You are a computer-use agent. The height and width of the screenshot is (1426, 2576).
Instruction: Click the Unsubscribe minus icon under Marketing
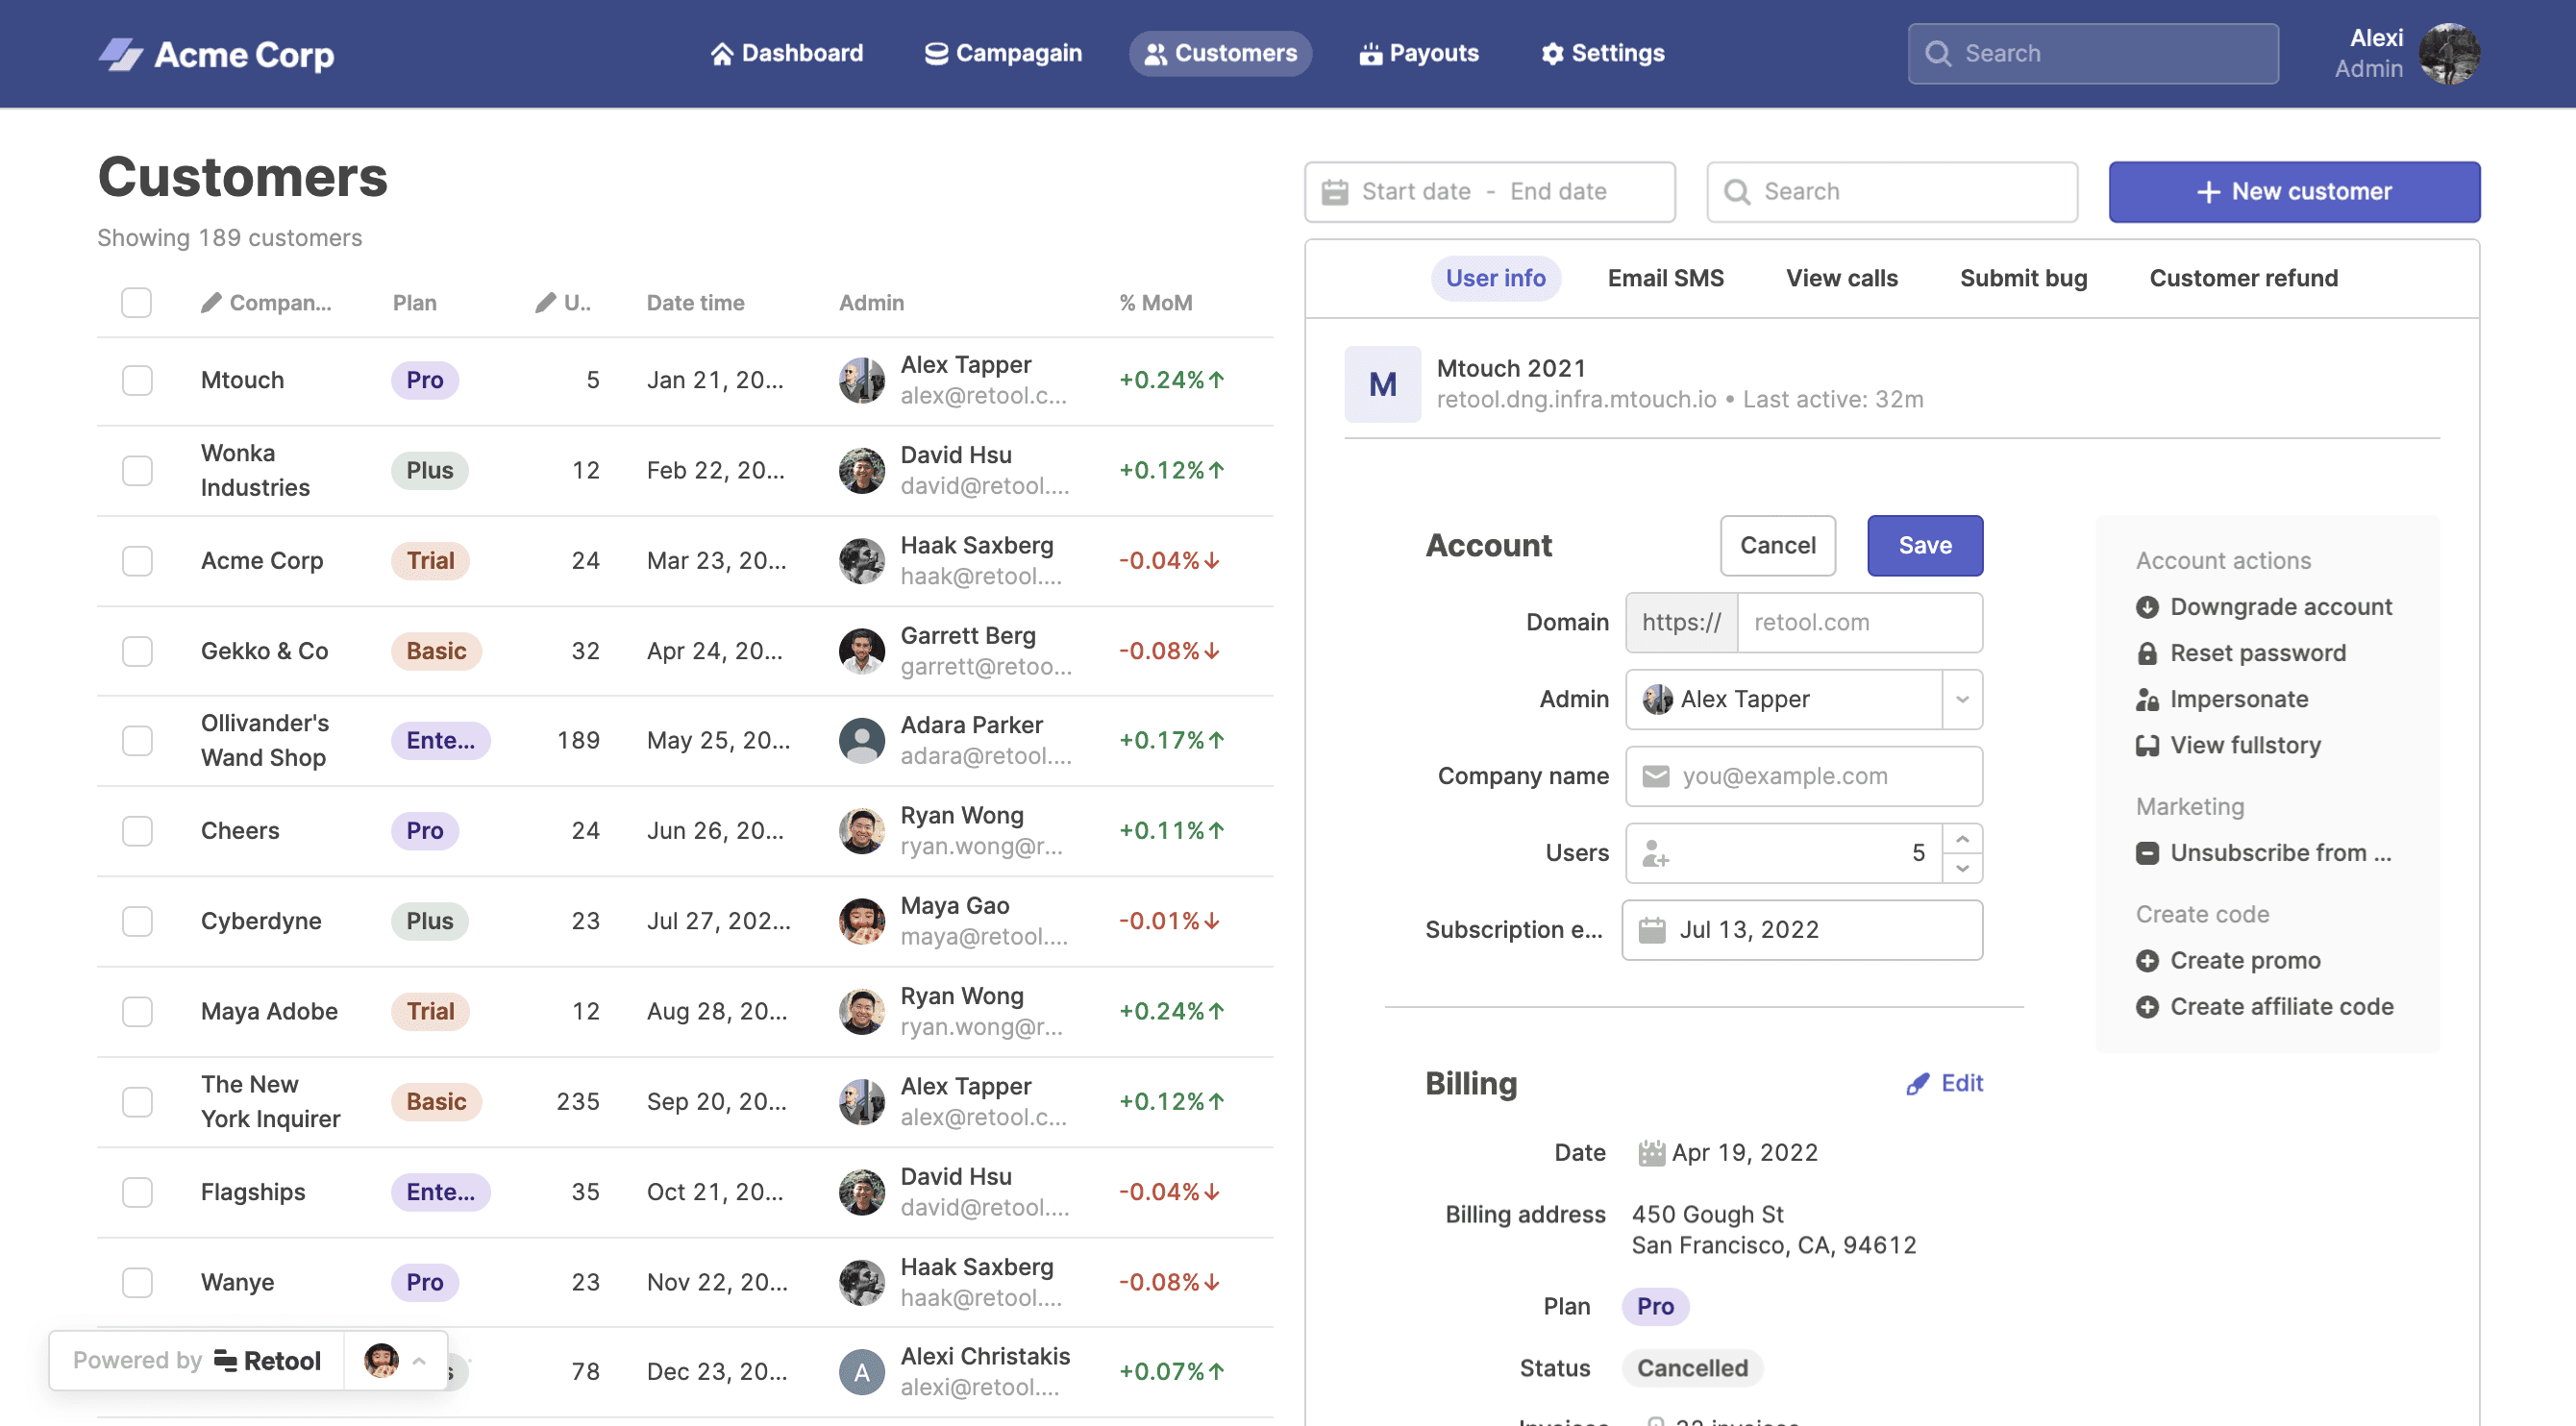(2146, 853)
